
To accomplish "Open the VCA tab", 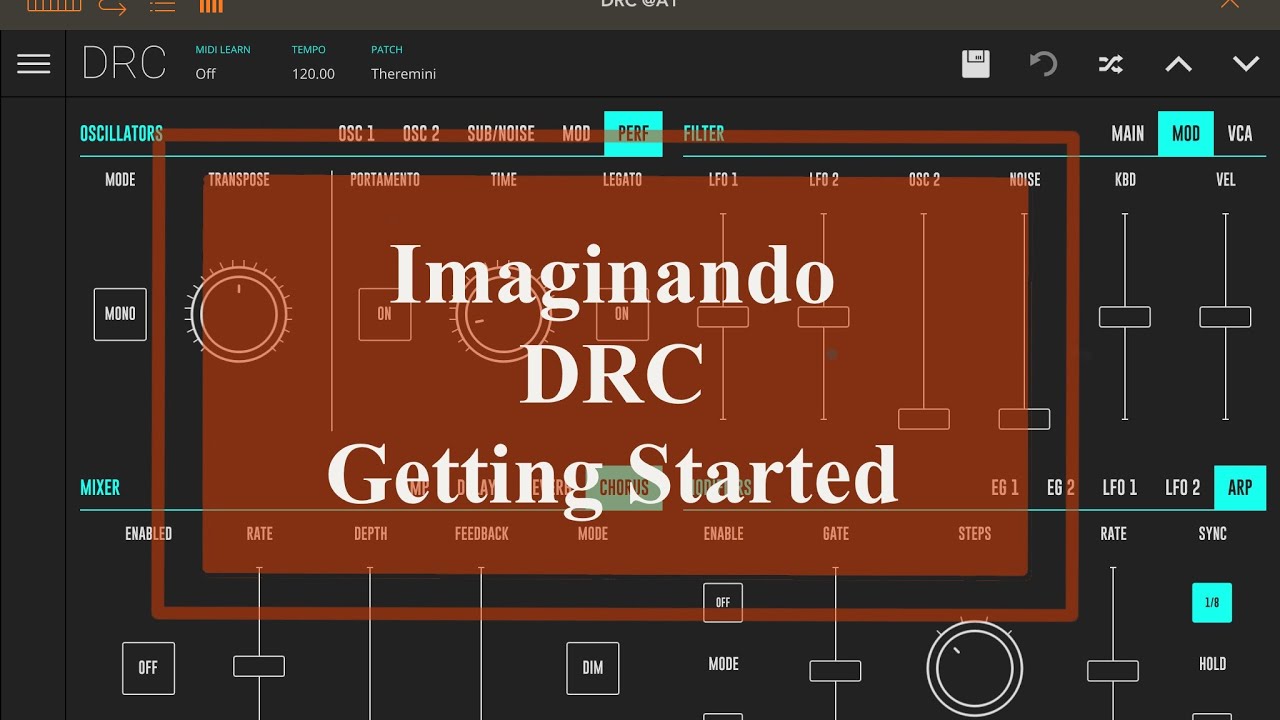I will (x=1240, y=134).
